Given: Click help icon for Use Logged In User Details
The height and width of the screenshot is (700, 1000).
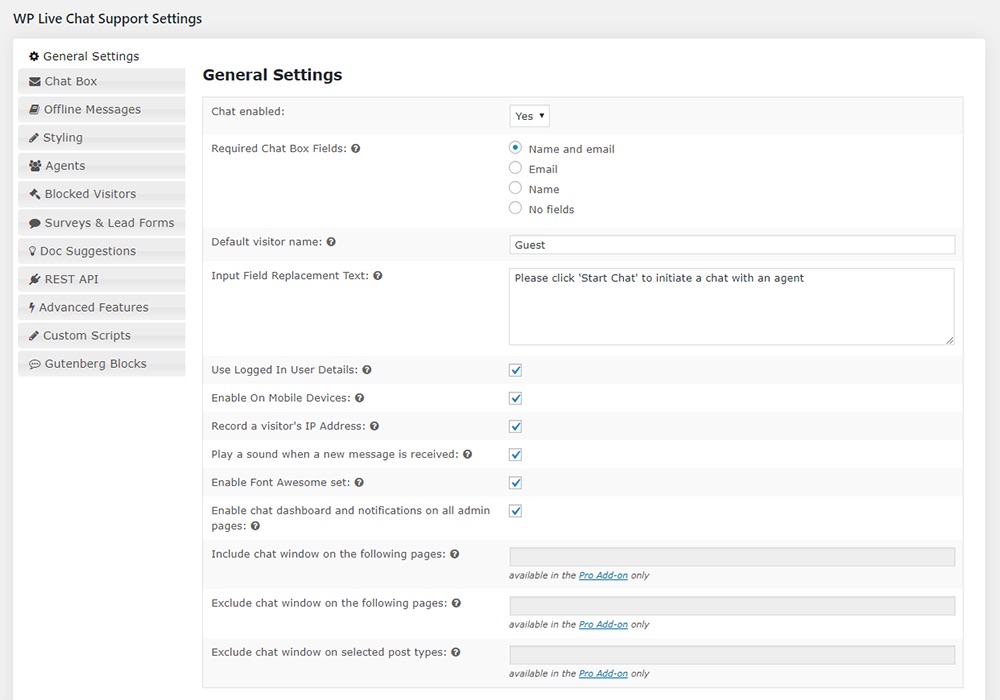Looking at the screenshot, I should pos(367,370).
